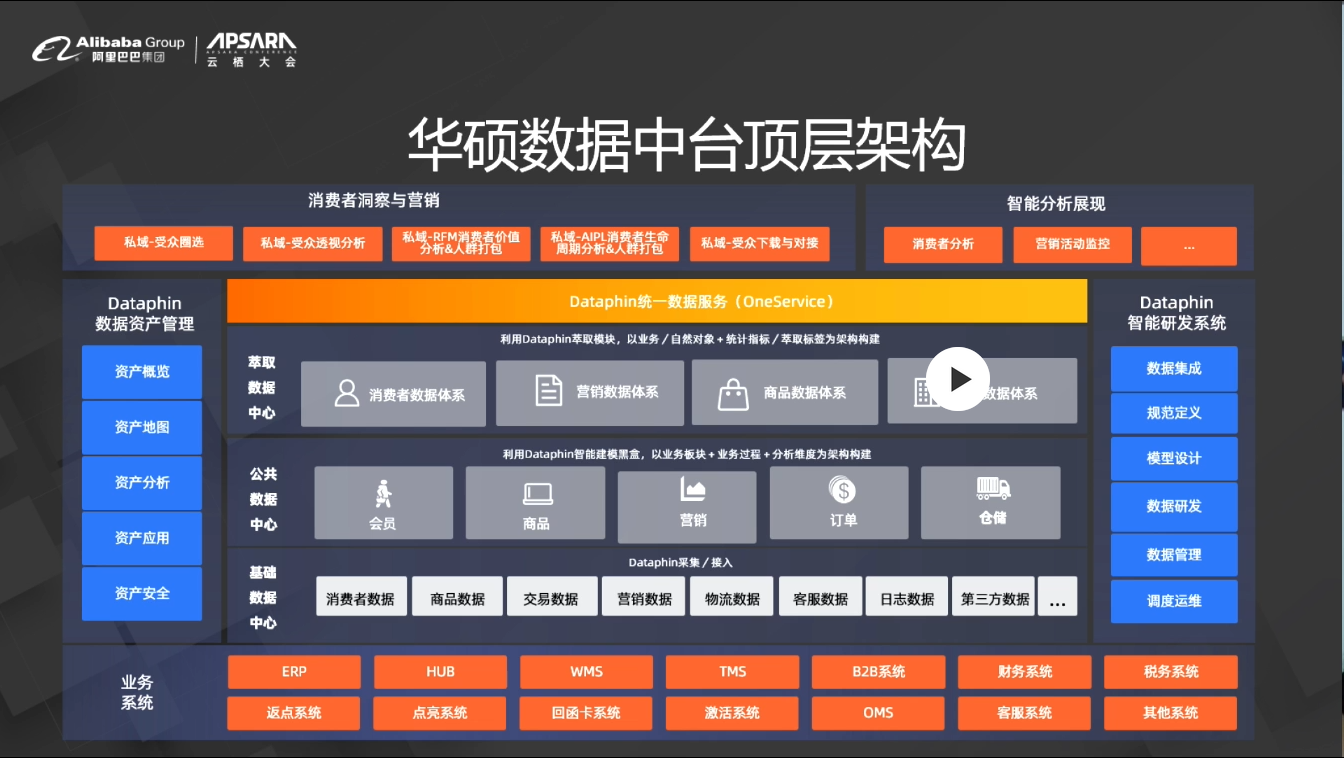Click the 华硕数据中台顶层架构 title
Screen dimensions: 1344x758
pyautogui.click(x=686, y=146)
